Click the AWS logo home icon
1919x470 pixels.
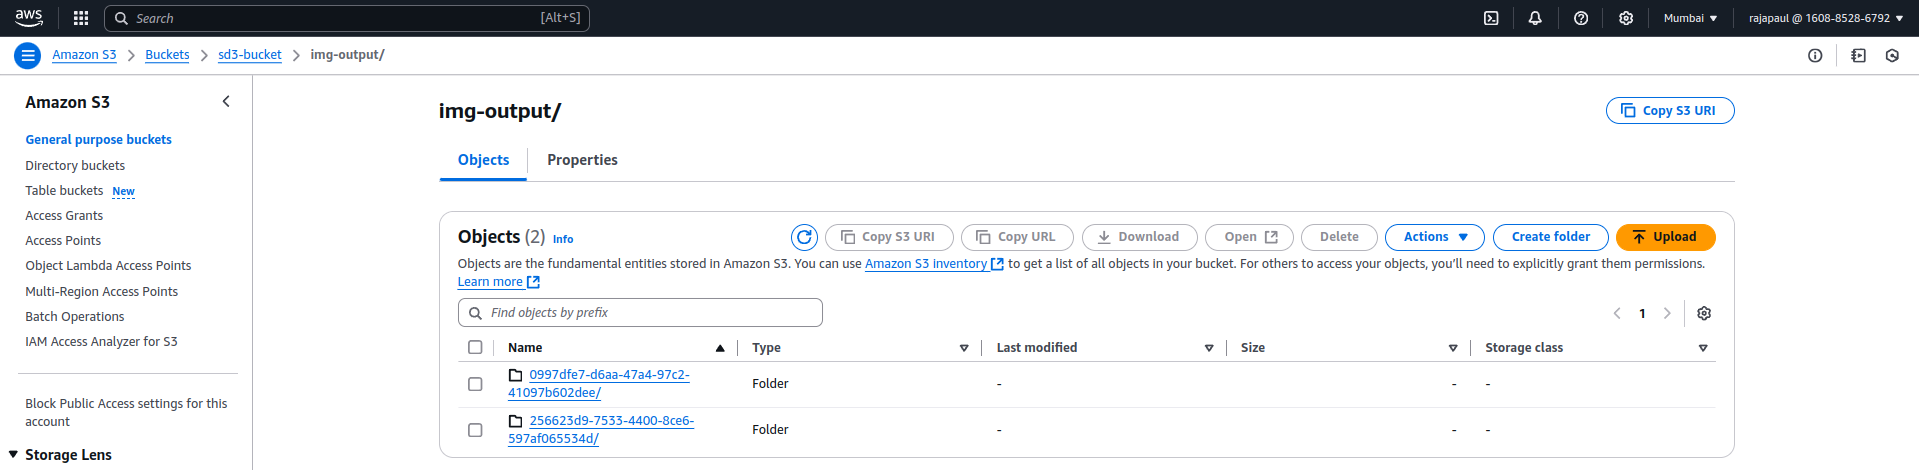click(29, 17)
